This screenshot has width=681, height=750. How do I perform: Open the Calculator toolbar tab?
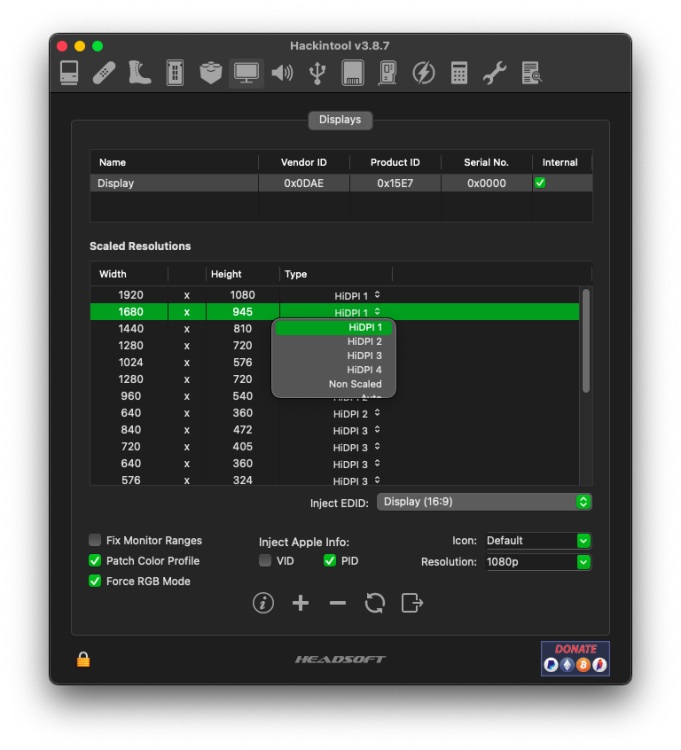[x=459, y=73]
